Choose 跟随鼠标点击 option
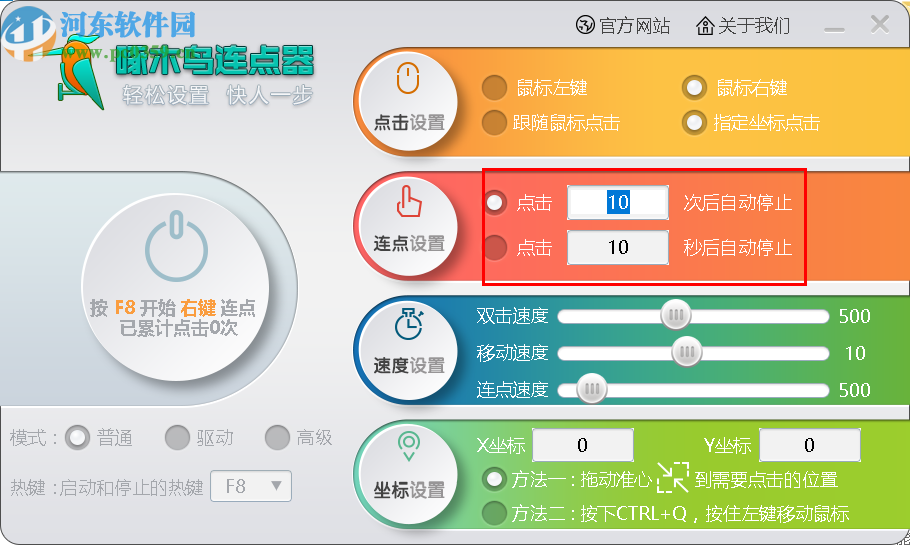The height and width of the screenshot is (545, 910). [x=494, y=122]
